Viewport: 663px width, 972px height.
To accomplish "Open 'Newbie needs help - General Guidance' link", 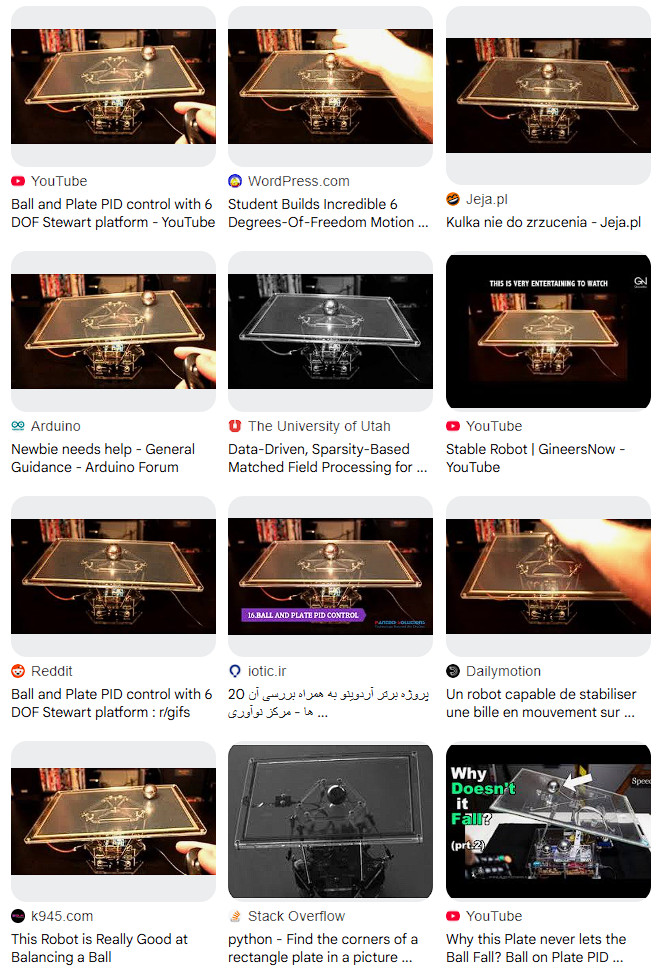I will tap(103, 458).
